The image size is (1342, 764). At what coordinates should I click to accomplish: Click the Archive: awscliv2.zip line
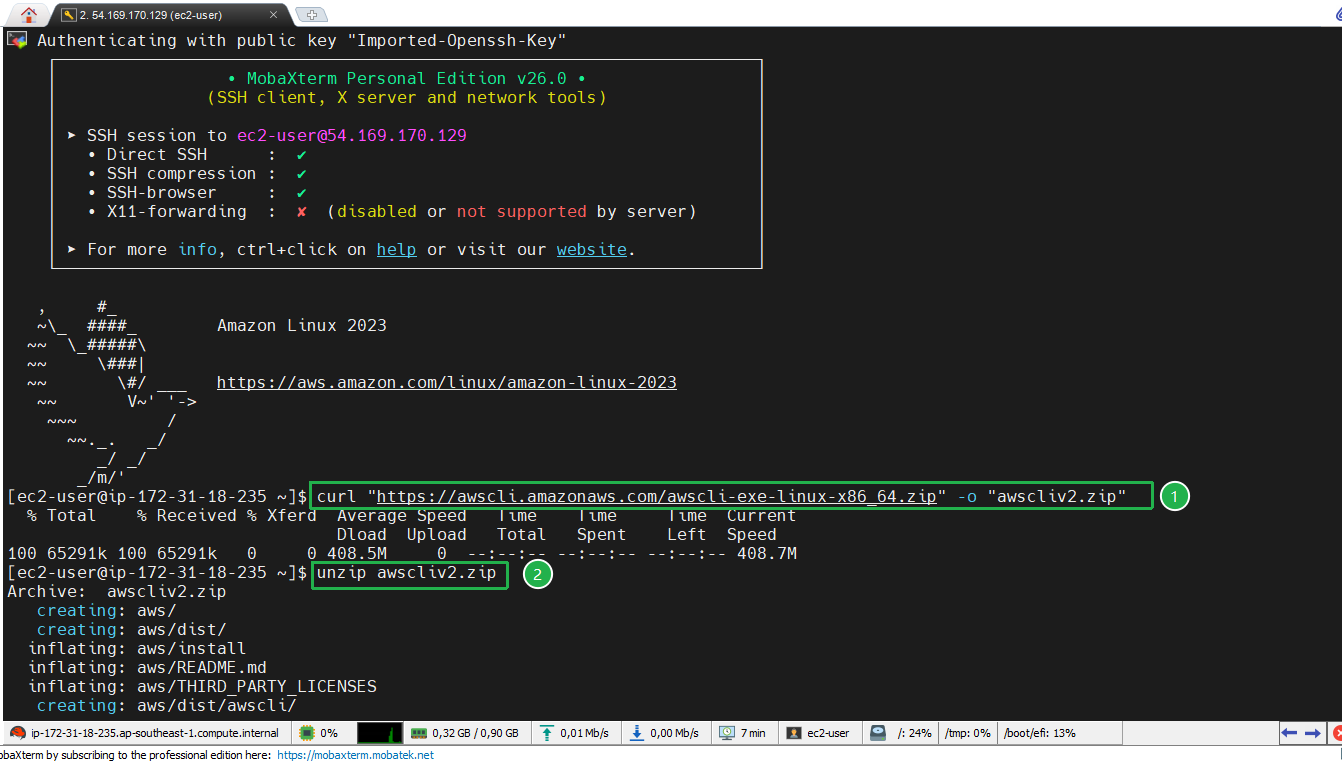click(x=117, y=592)
